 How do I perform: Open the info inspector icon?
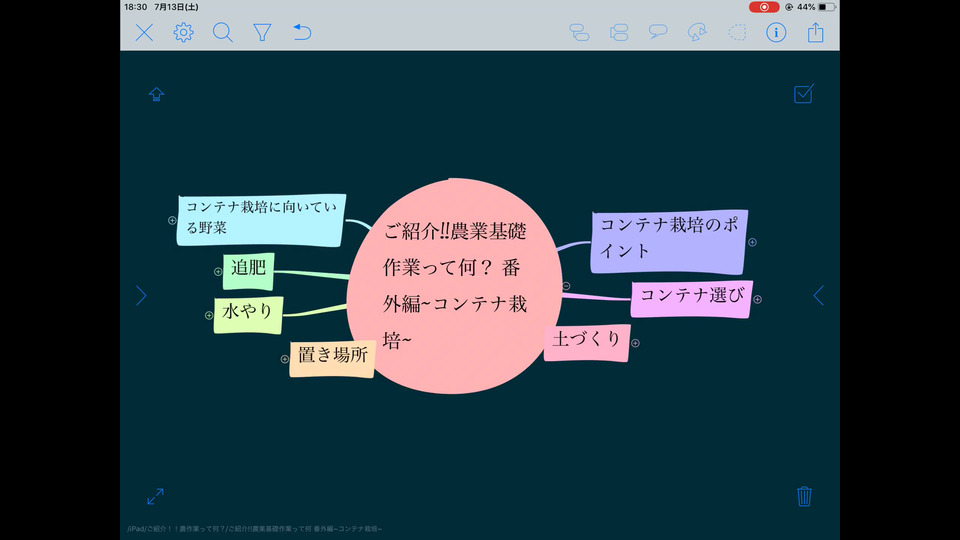tap(776, 32)
